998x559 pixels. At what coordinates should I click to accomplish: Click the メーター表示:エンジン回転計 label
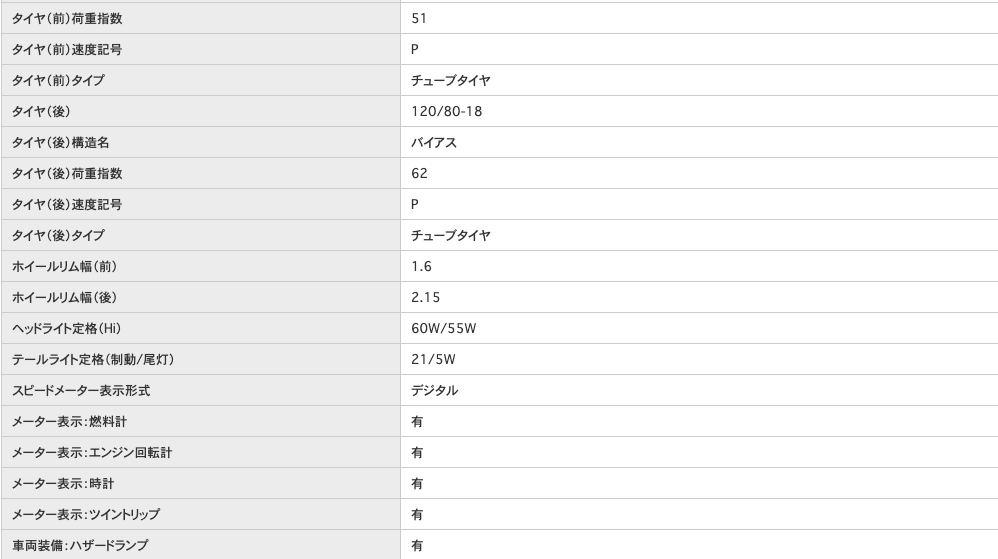(x=78, y=452)
